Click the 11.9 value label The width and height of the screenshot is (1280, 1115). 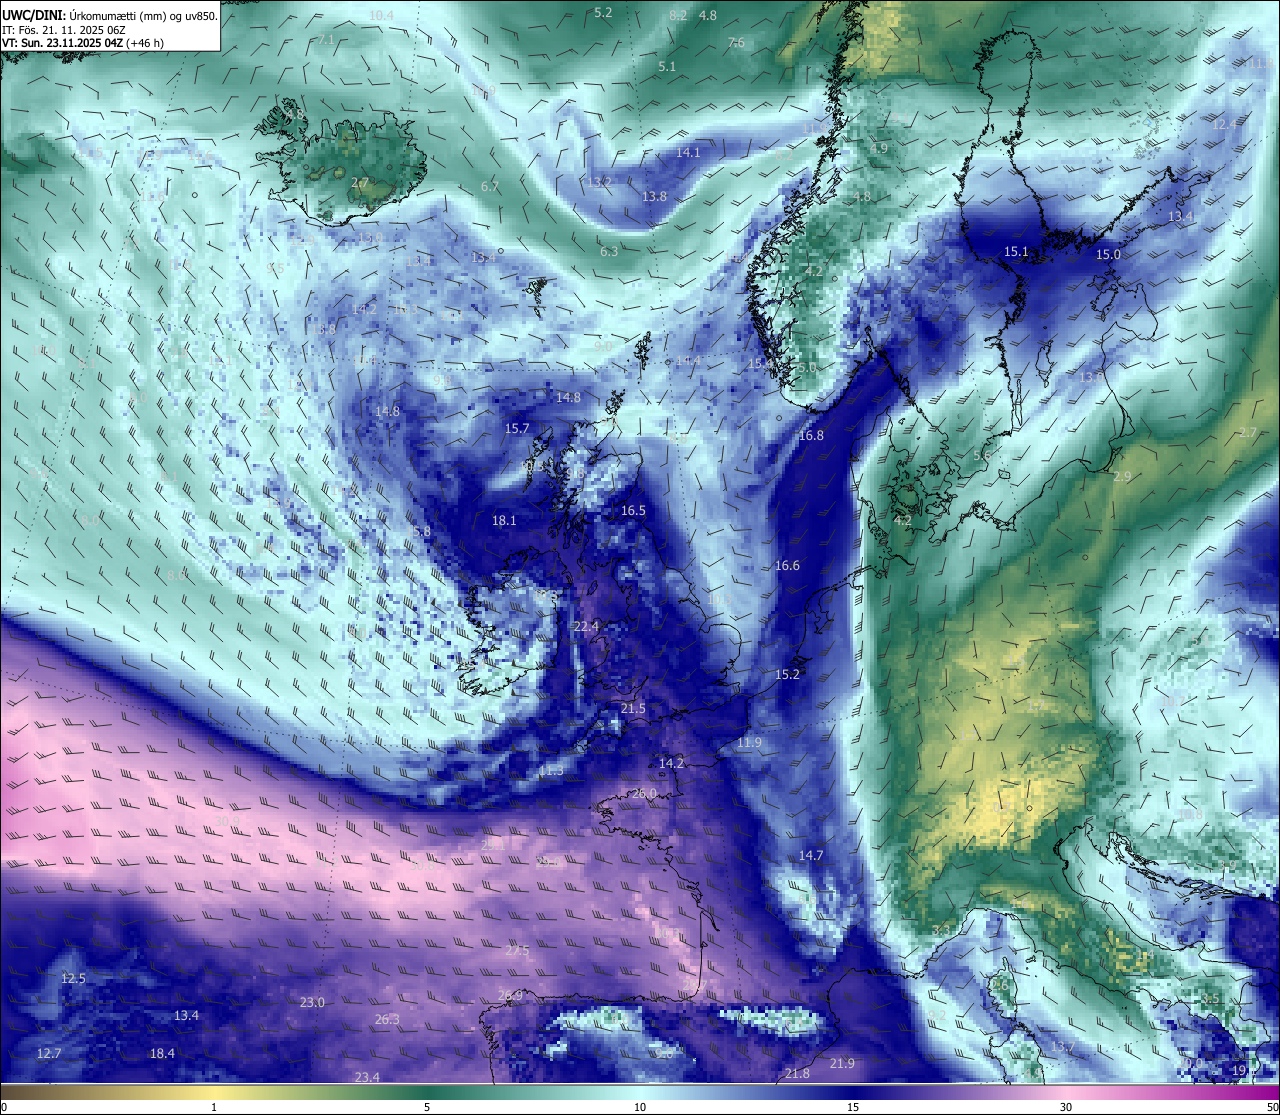tap(749, 742)
